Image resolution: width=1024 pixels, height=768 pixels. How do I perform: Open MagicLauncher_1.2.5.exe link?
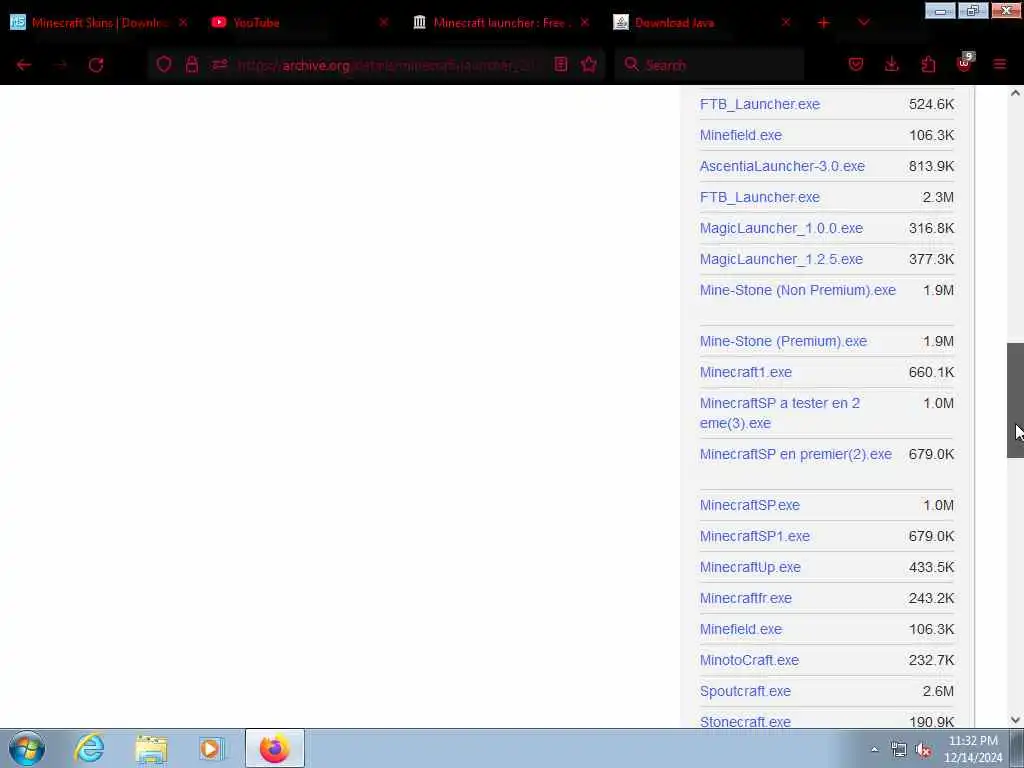tap(781, 259)
